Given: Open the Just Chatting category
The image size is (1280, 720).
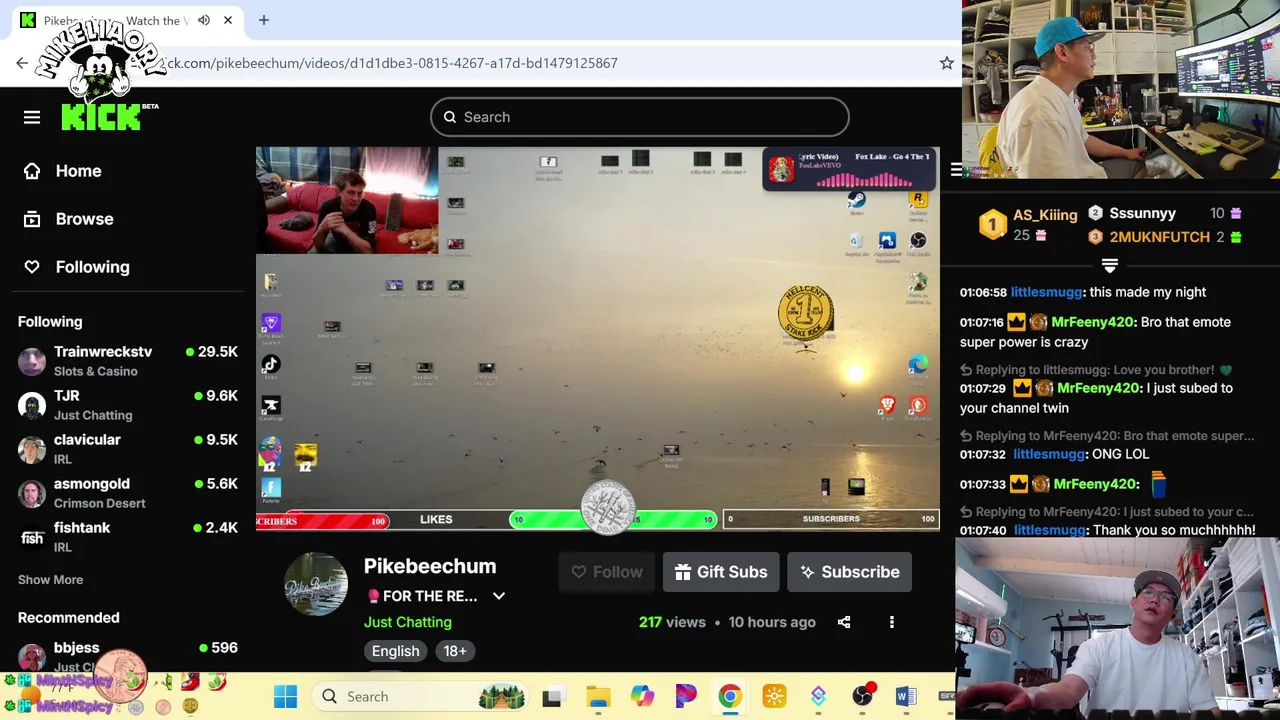Looking at the screenshot, I should (x=408, y=622).
